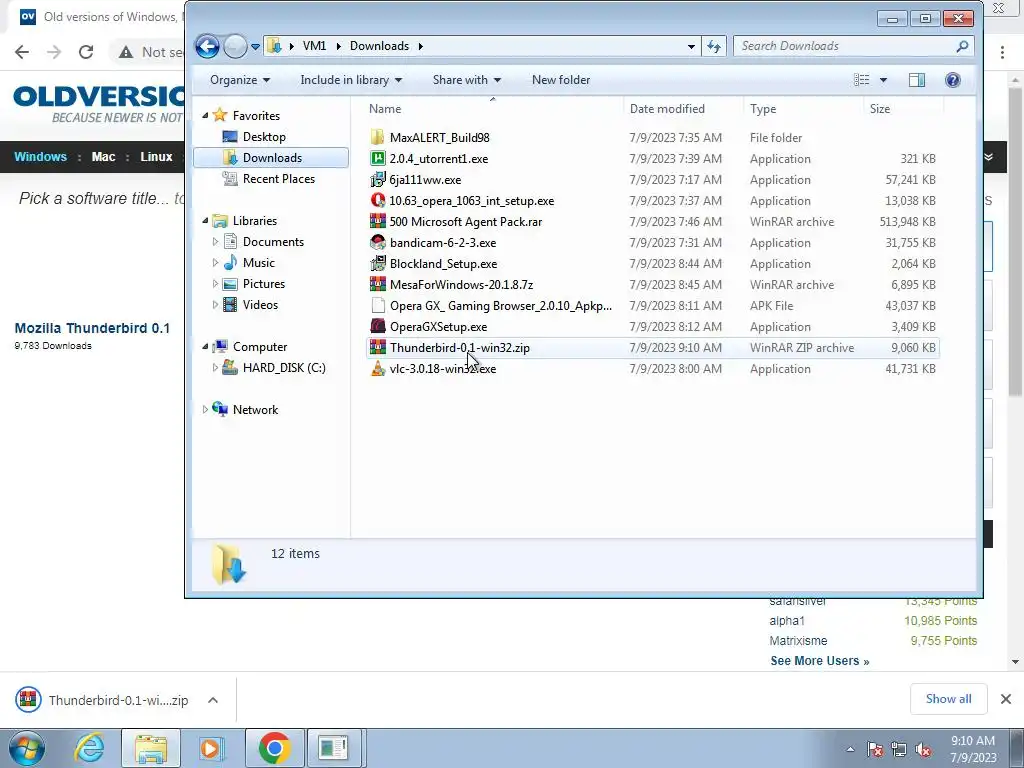1024x768 pixels.
Task: Select the vlc-3.0.18 installer cone icon
Action: tap(377, 368)
